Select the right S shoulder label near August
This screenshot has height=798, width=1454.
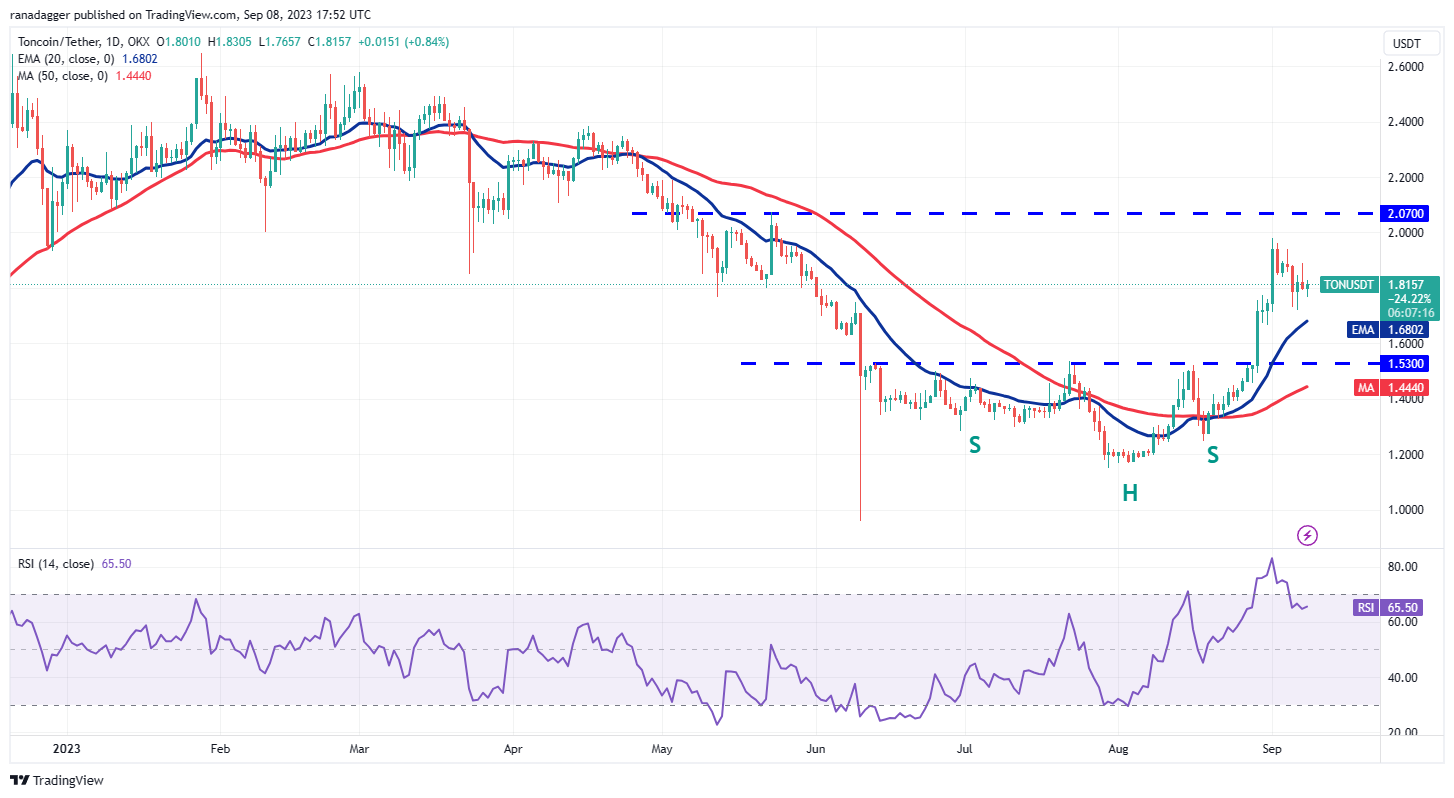pos(1212,455)
